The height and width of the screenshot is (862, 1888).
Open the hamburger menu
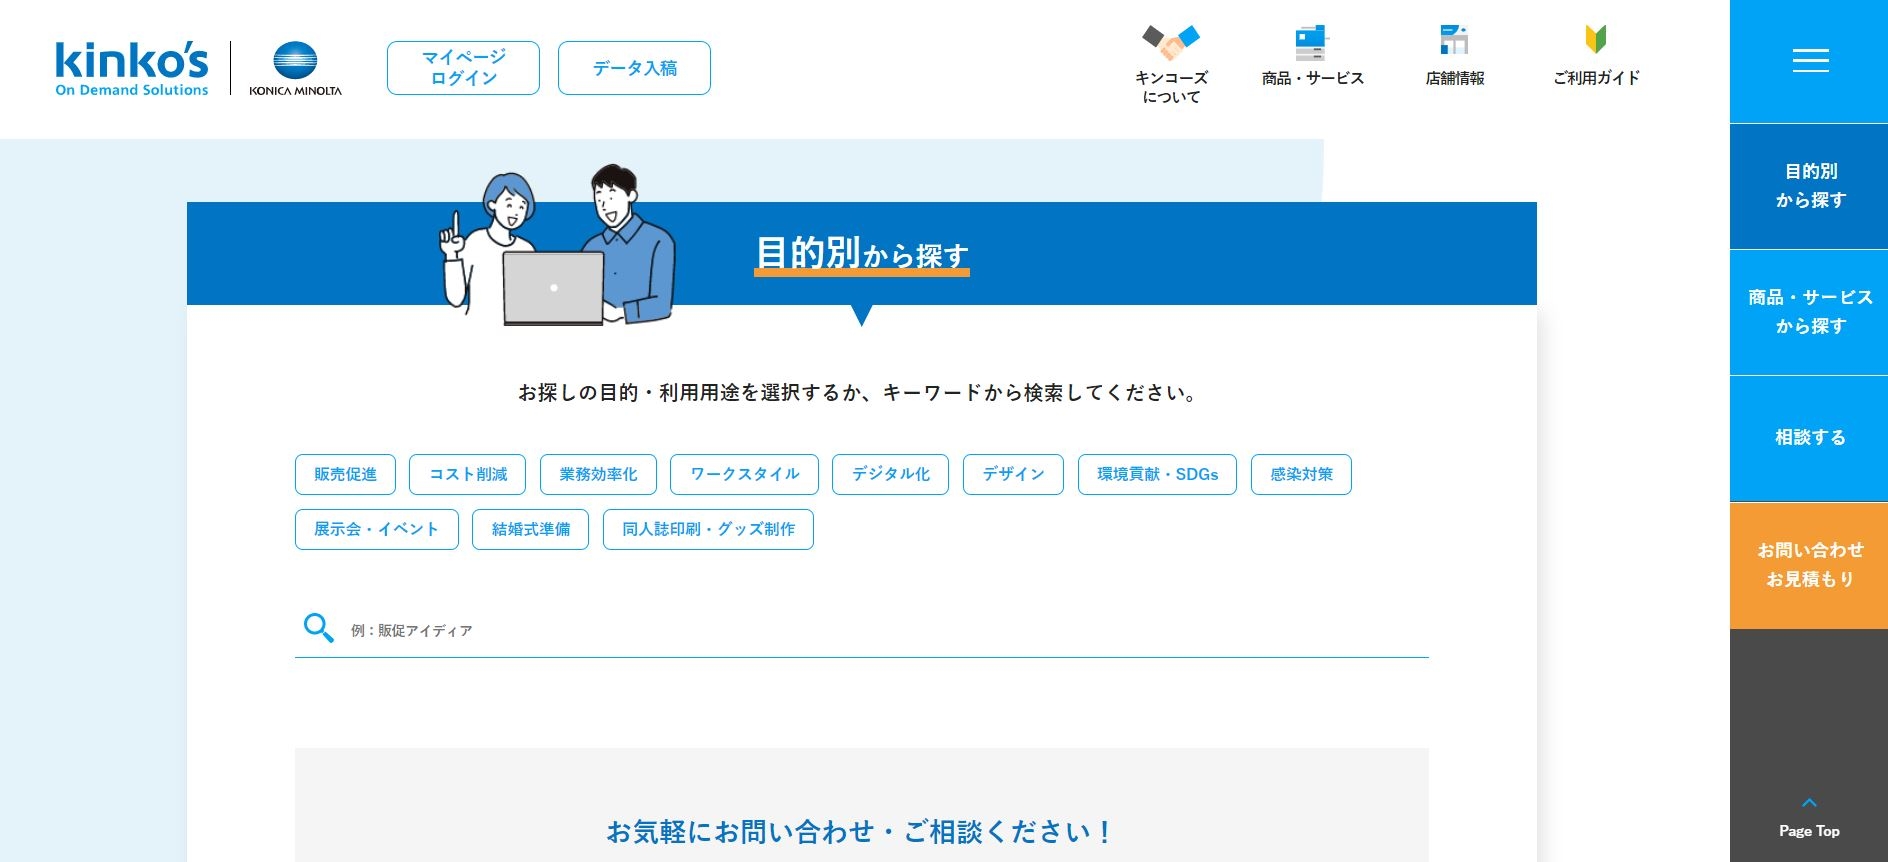tap(1810, 61)
